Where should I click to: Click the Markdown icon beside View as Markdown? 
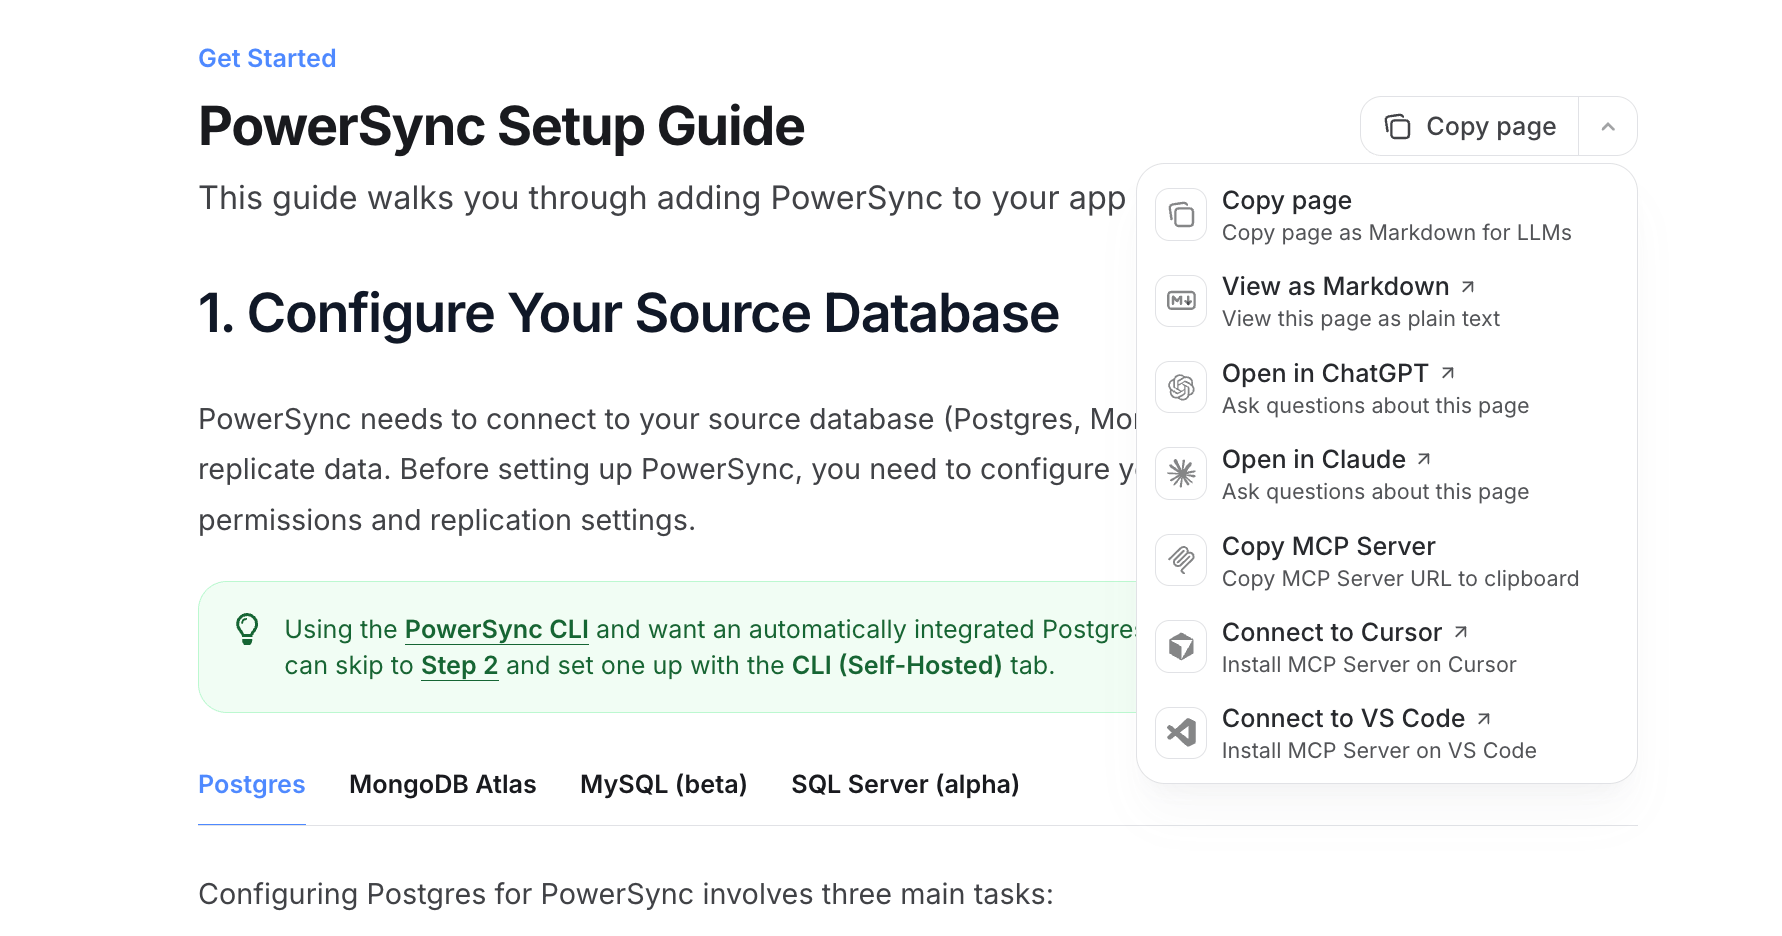click(x=1181, y=301)
